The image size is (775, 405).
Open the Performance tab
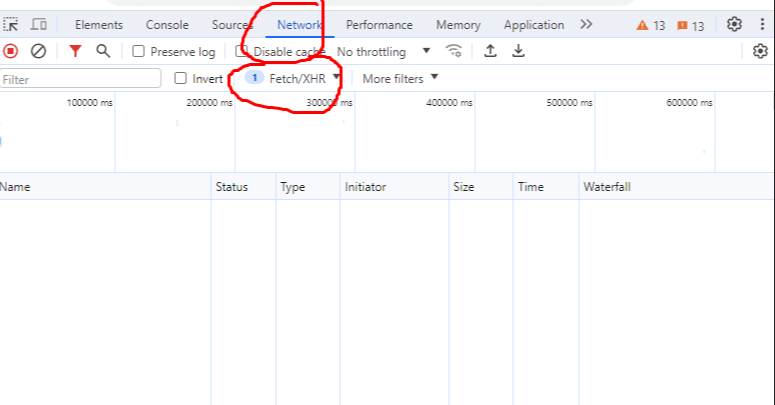pos(379,25)
